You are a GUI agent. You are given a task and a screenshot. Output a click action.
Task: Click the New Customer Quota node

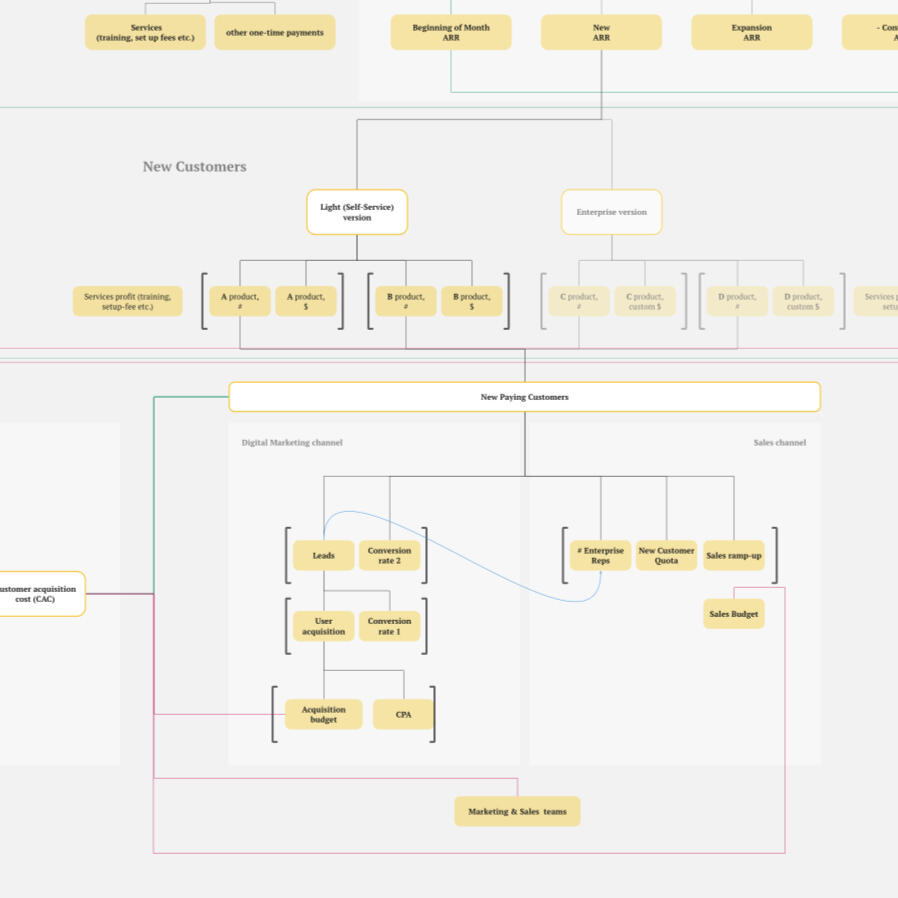666,555
